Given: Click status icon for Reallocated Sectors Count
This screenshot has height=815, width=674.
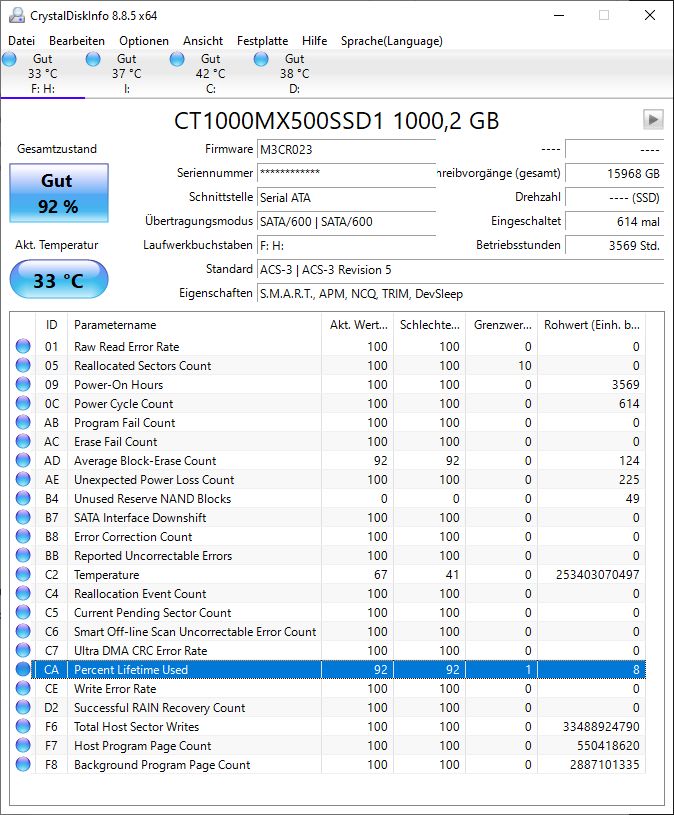Looking at the screenshot, I should (x=23, y=365).
